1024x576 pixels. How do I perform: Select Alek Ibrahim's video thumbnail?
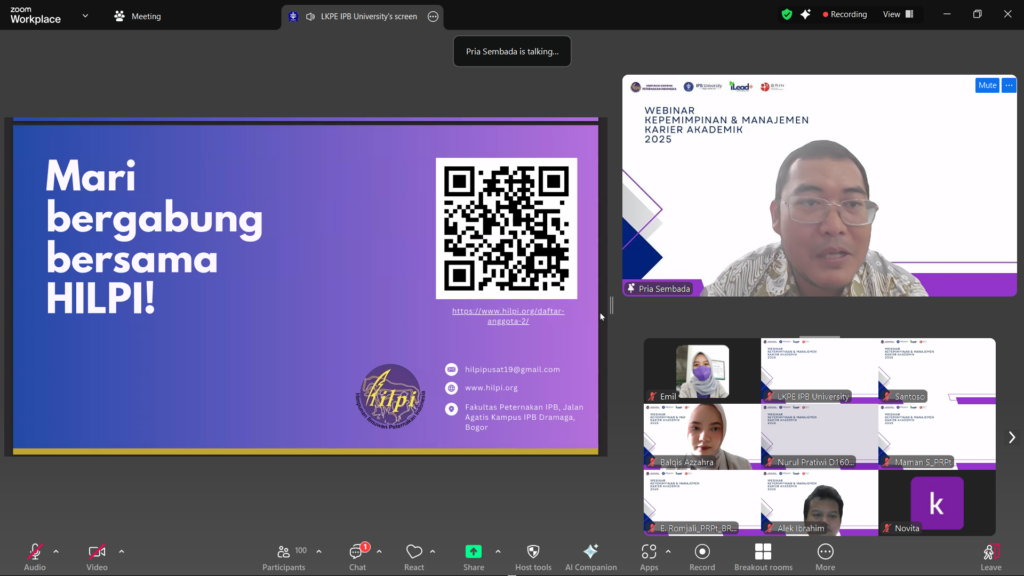(819, 502)
